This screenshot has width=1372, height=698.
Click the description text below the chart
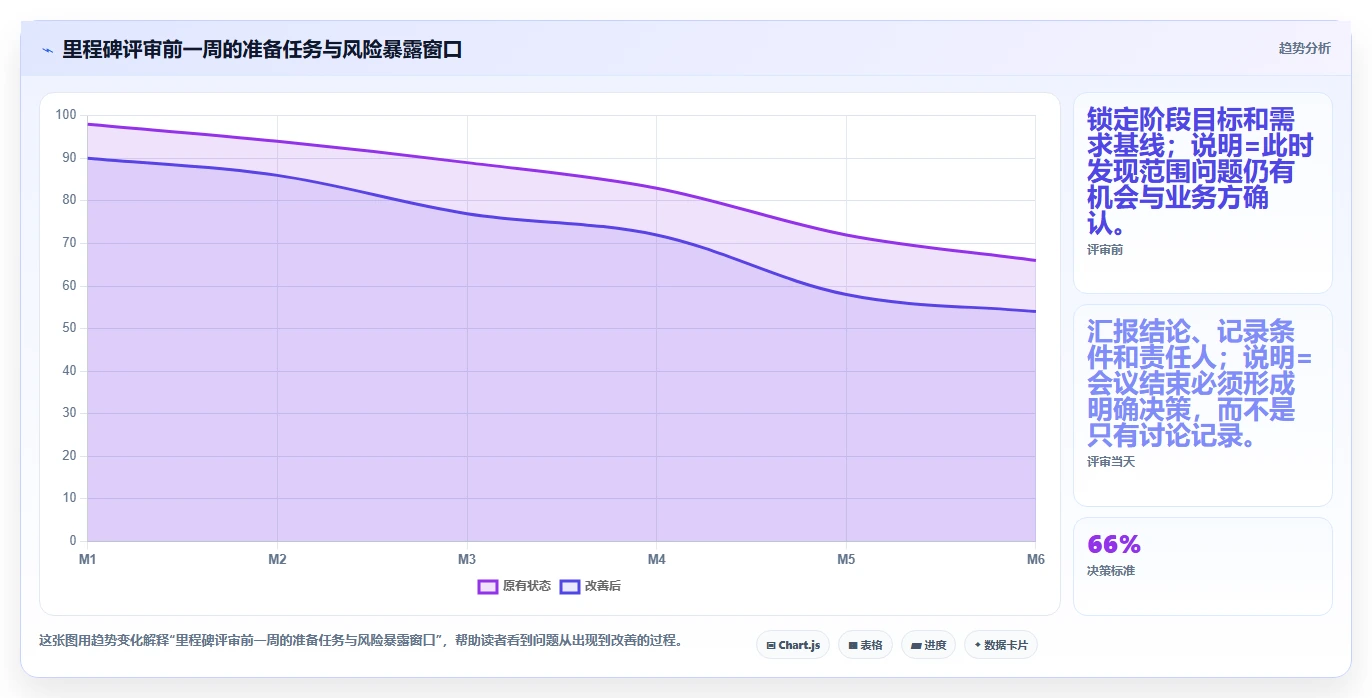coord(361,641)
